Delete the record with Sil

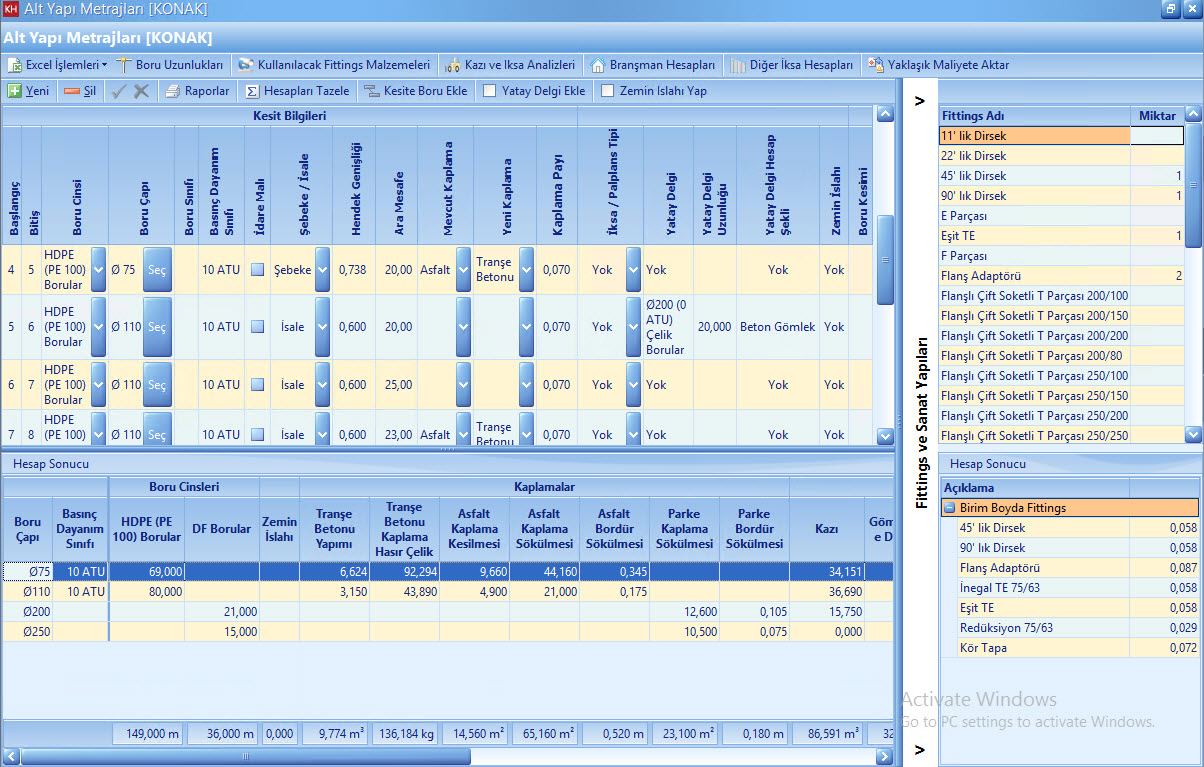(80, 91)
